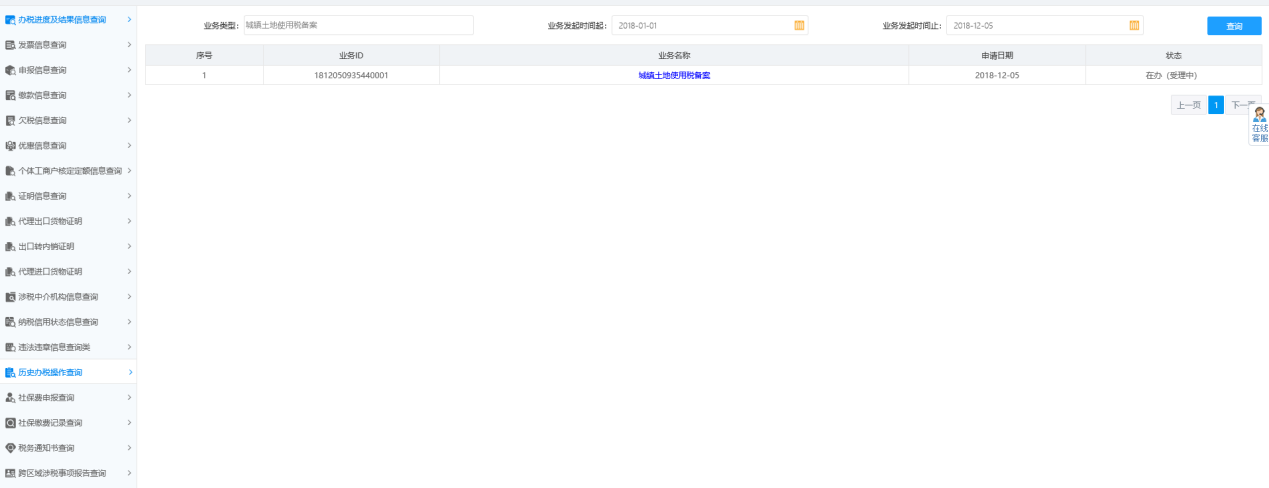Click the 违法违章信息查询类 sidebar icon

pos(10,347)
